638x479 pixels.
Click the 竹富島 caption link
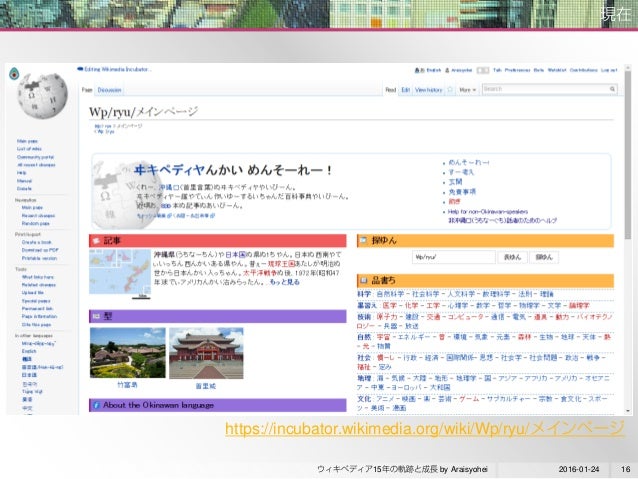click(x=127, y=385)
